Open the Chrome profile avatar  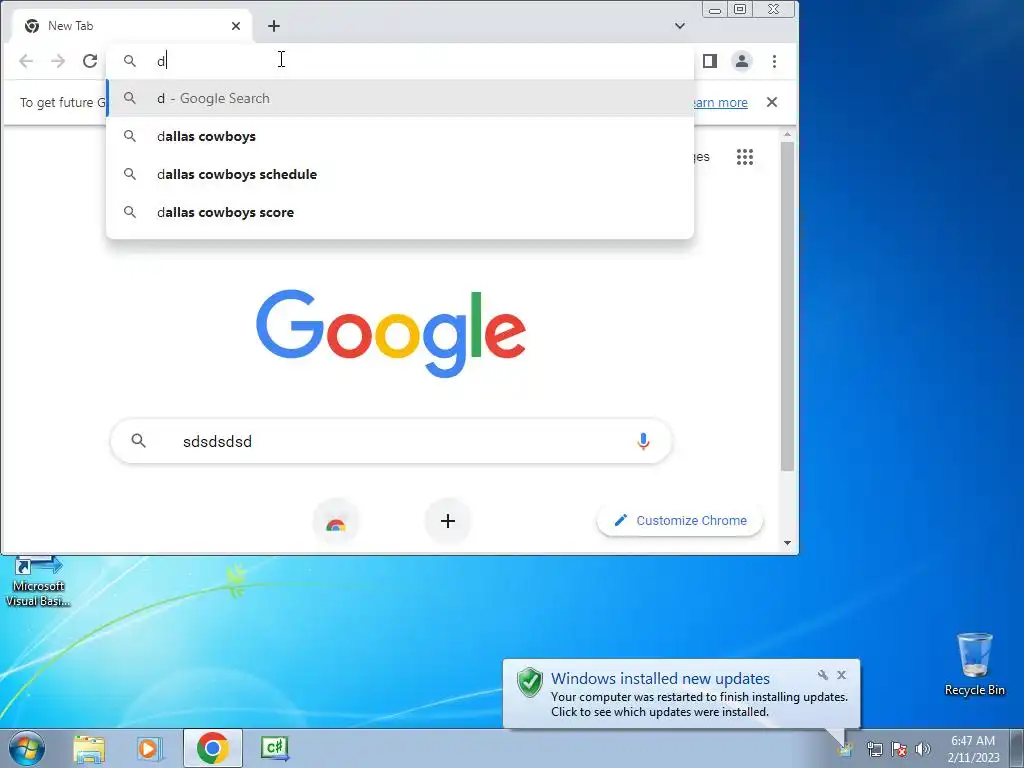pos(742,61)
